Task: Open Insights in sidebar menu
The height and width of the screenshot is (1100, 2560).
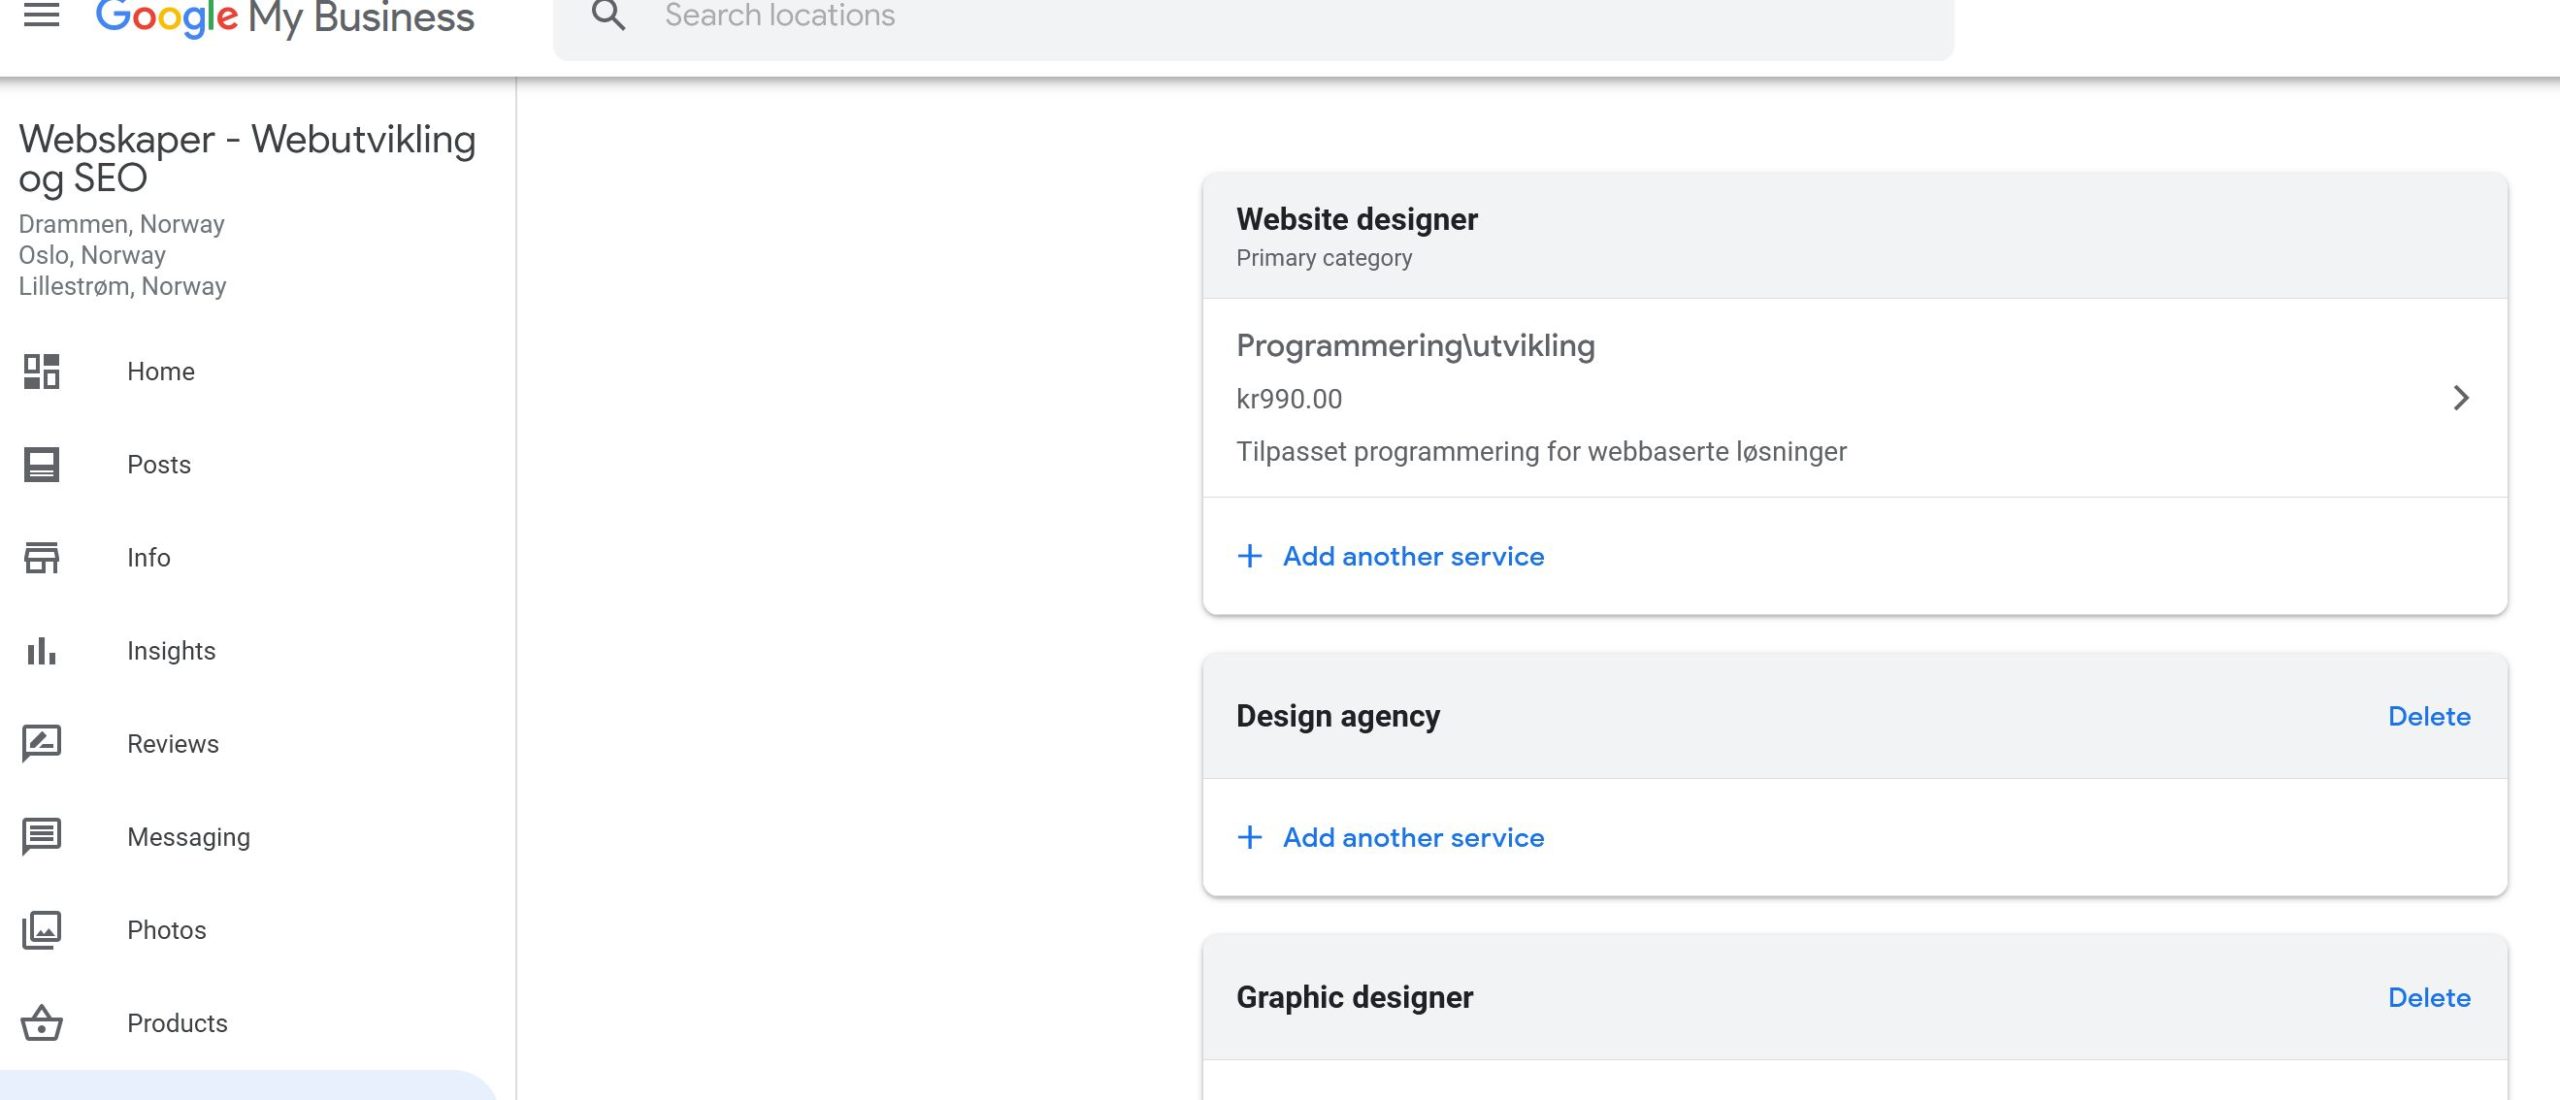Action: [x=171, y=651]
